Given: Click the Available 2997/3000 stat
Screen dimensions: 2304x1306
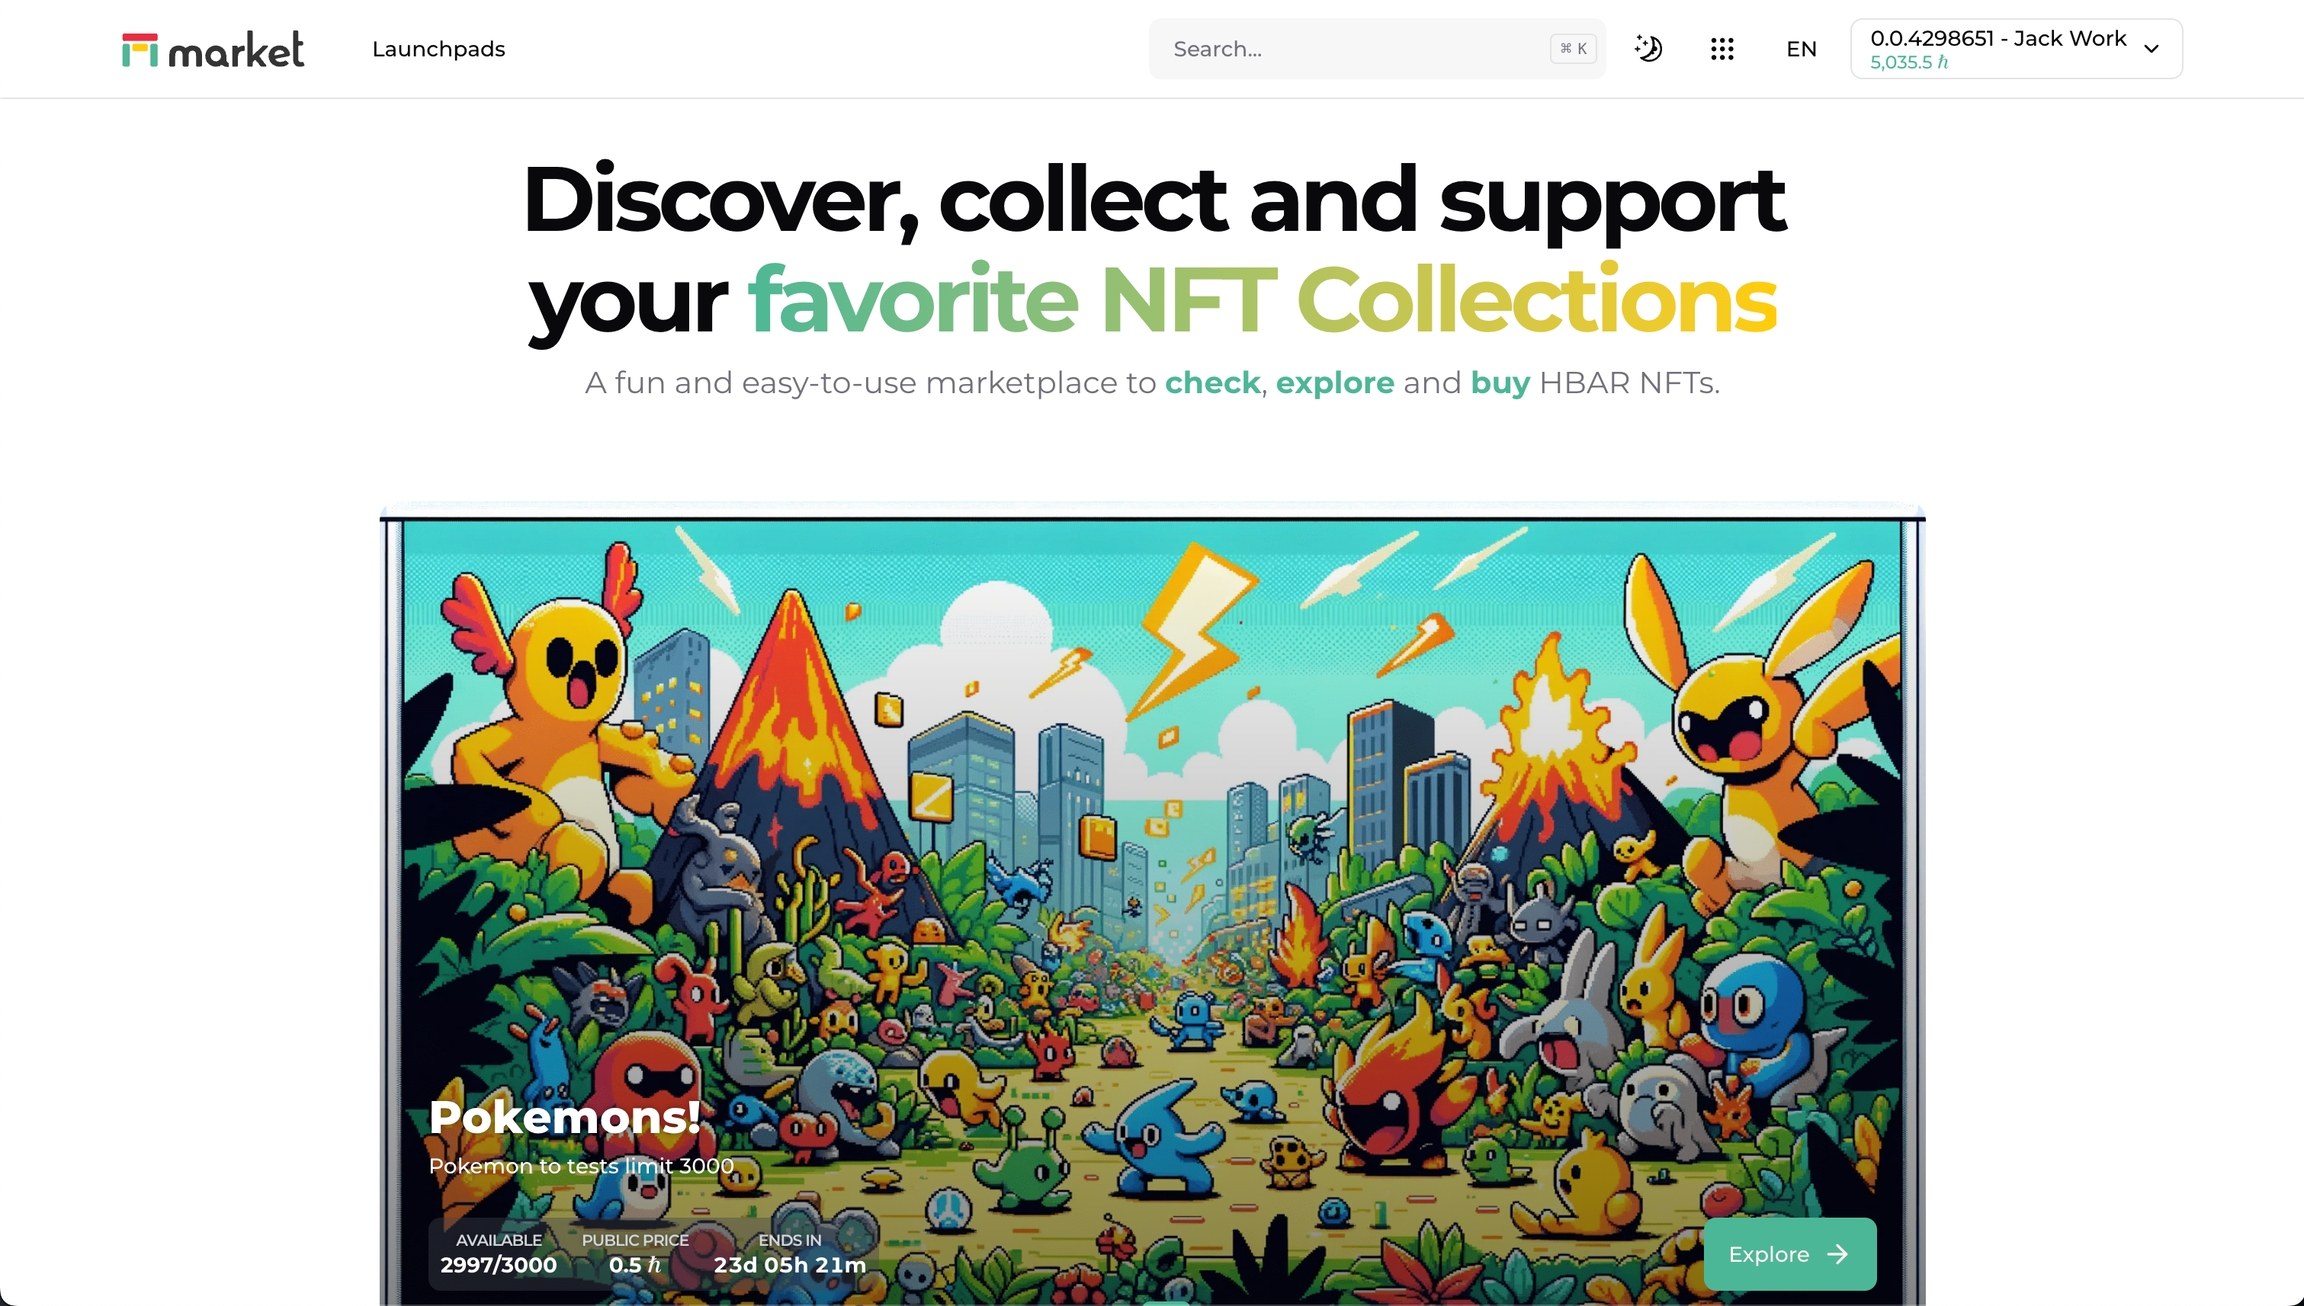Looking at the screenshot, I should (499, 1253).
